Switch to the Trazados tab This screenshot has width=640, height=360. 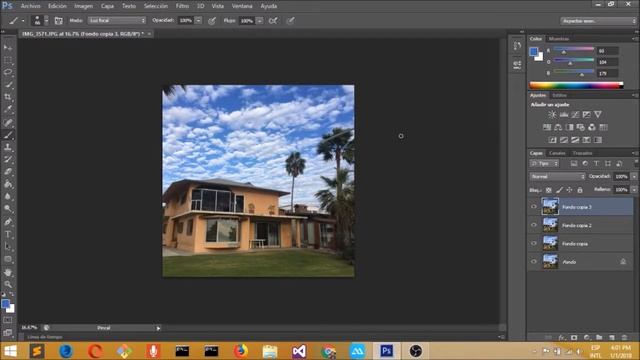click(x=582, y=153)
